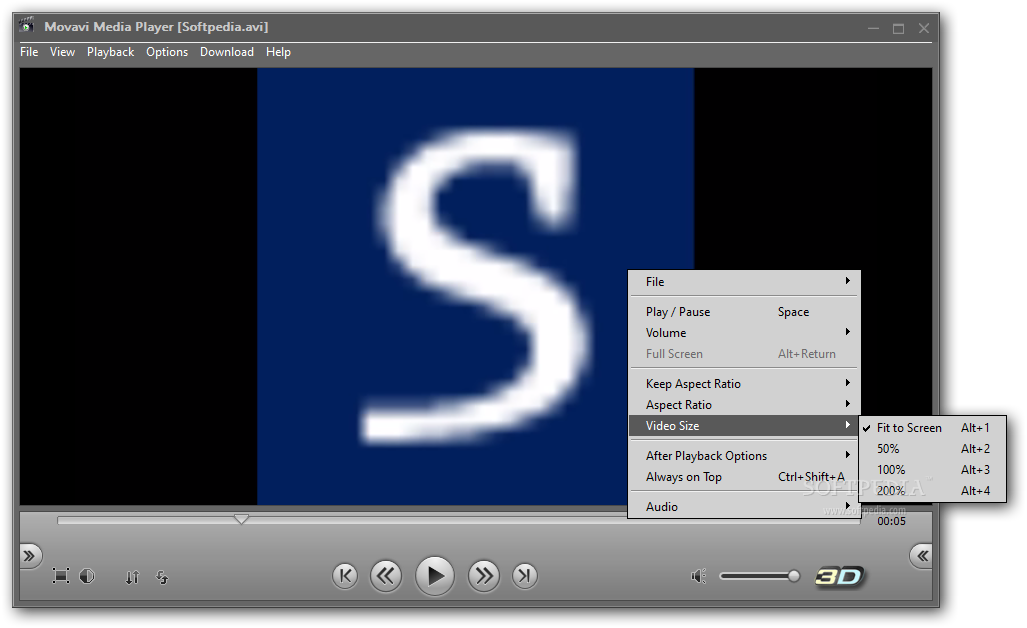Expand left side panel with double-arrow button

coord(29,557)
